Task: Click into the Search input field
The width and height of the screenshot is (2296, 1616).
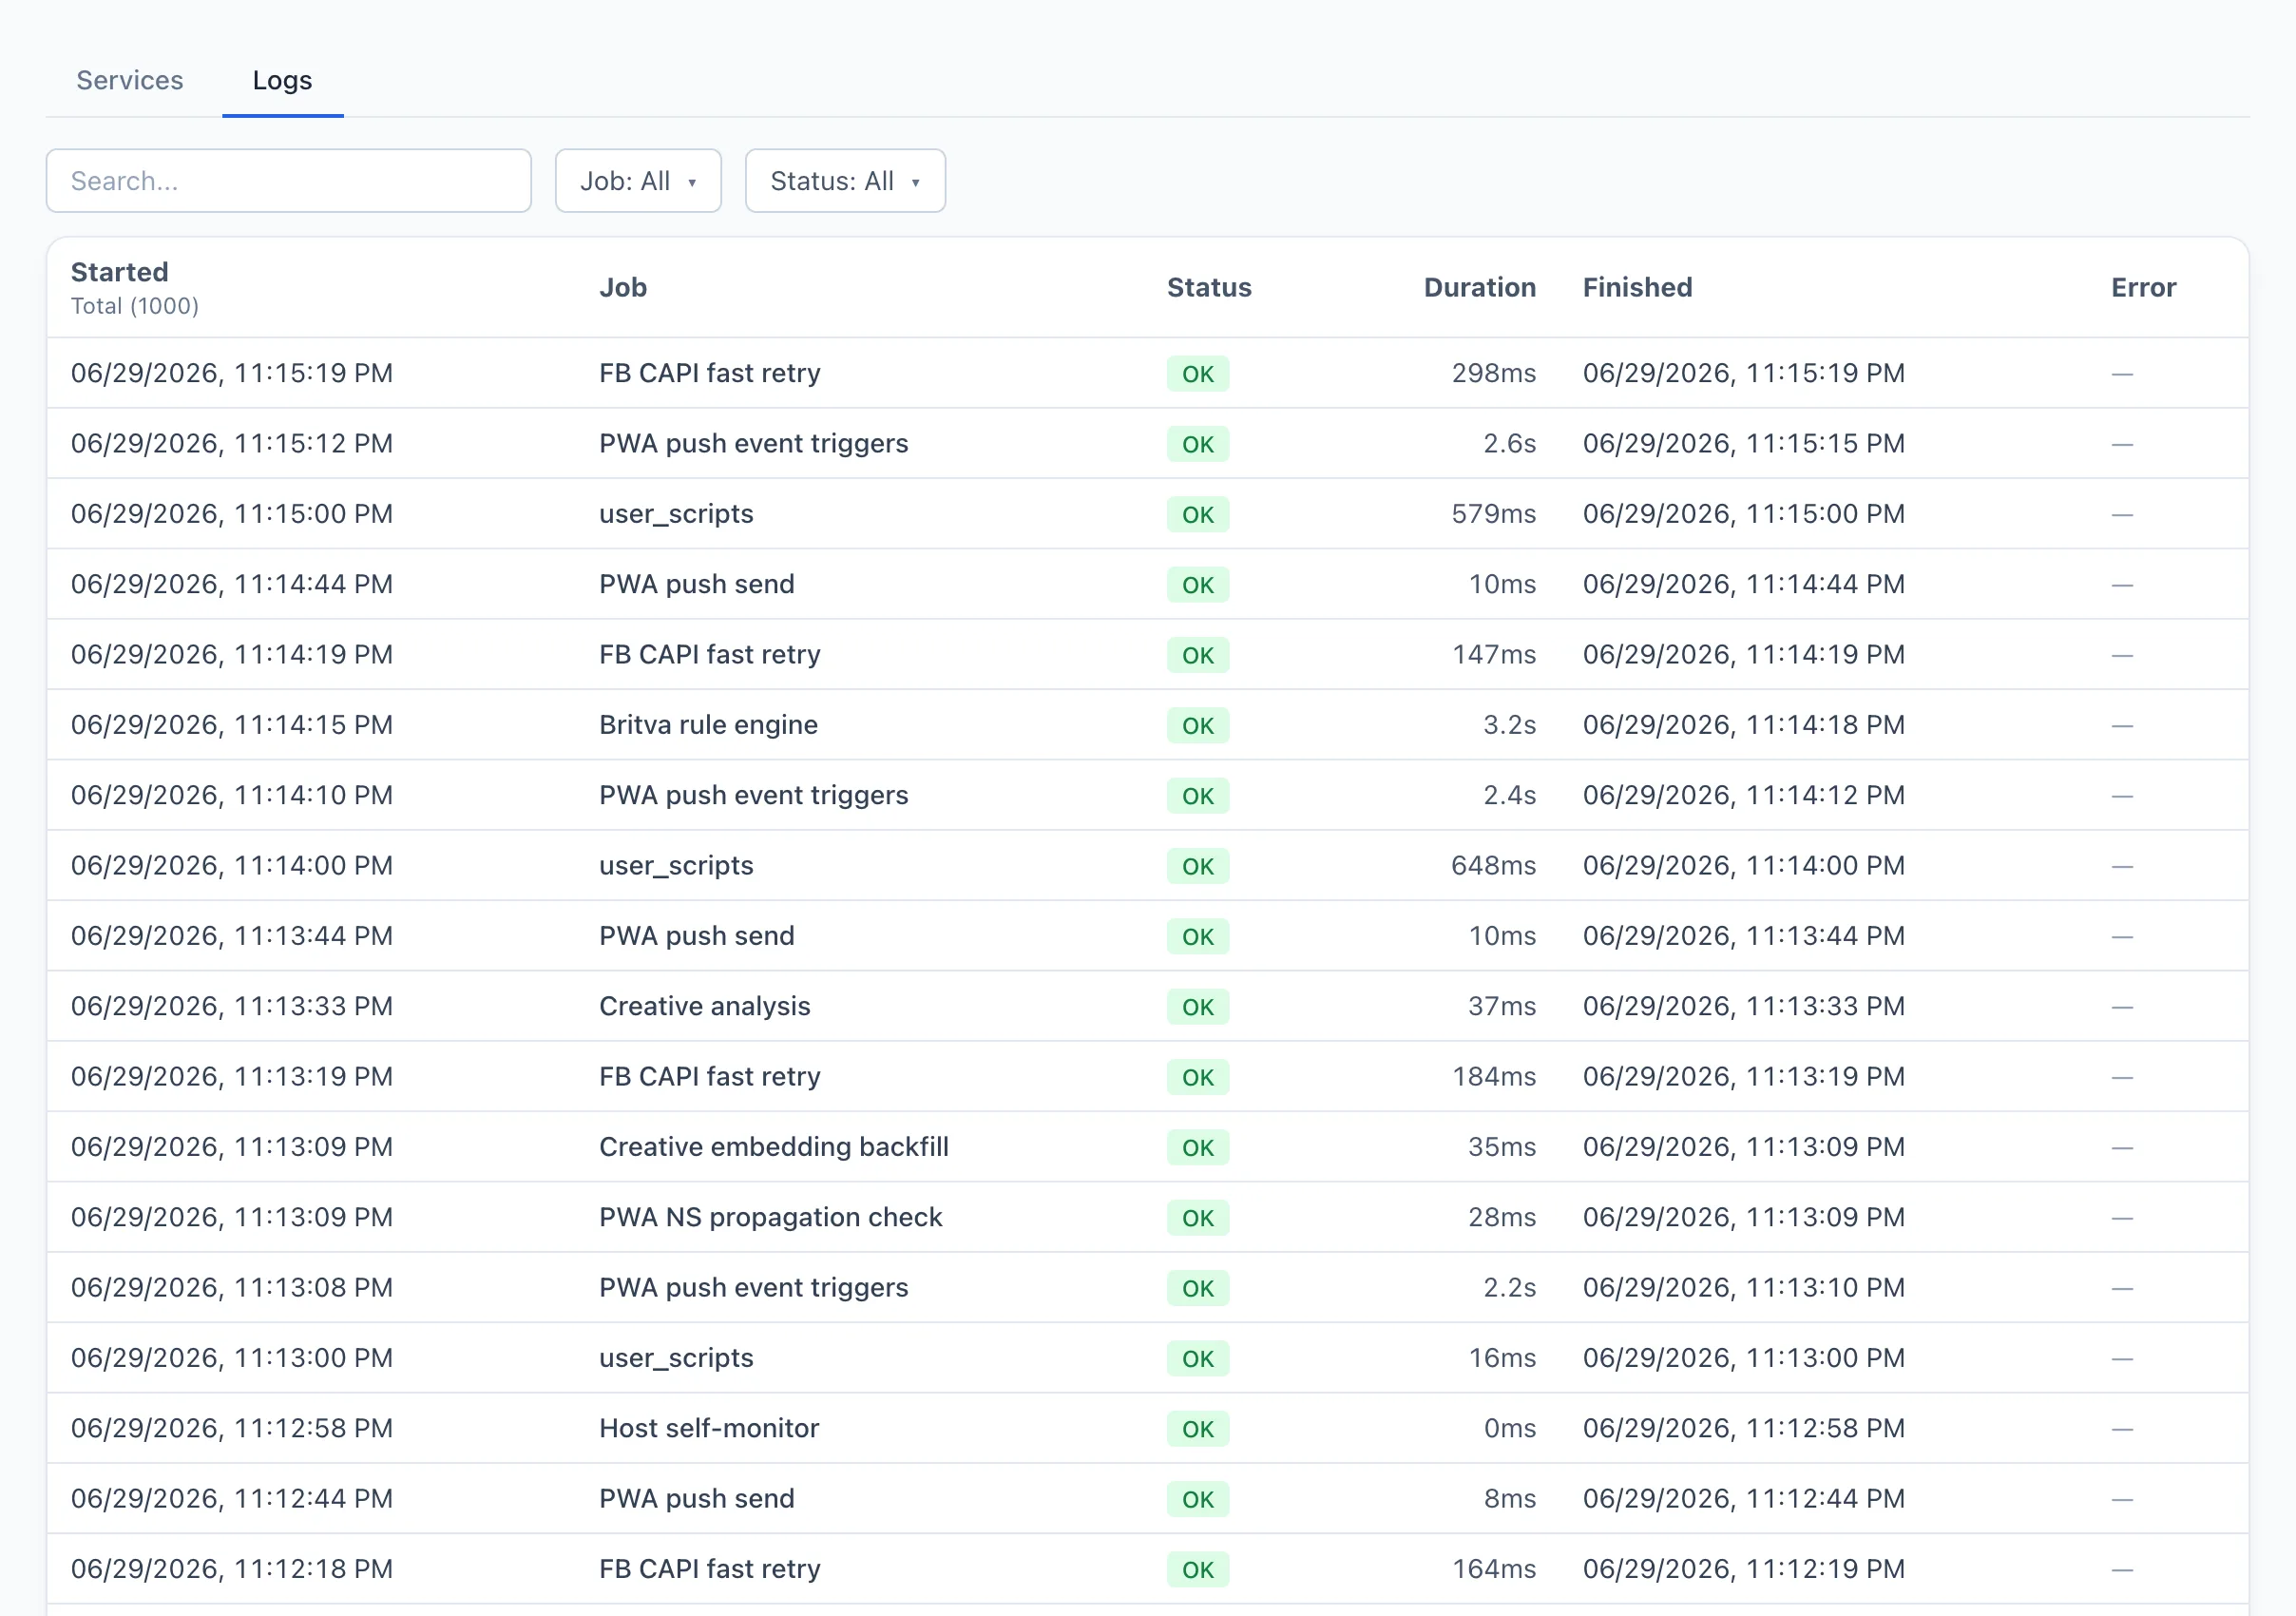Action: coord(288,181)
